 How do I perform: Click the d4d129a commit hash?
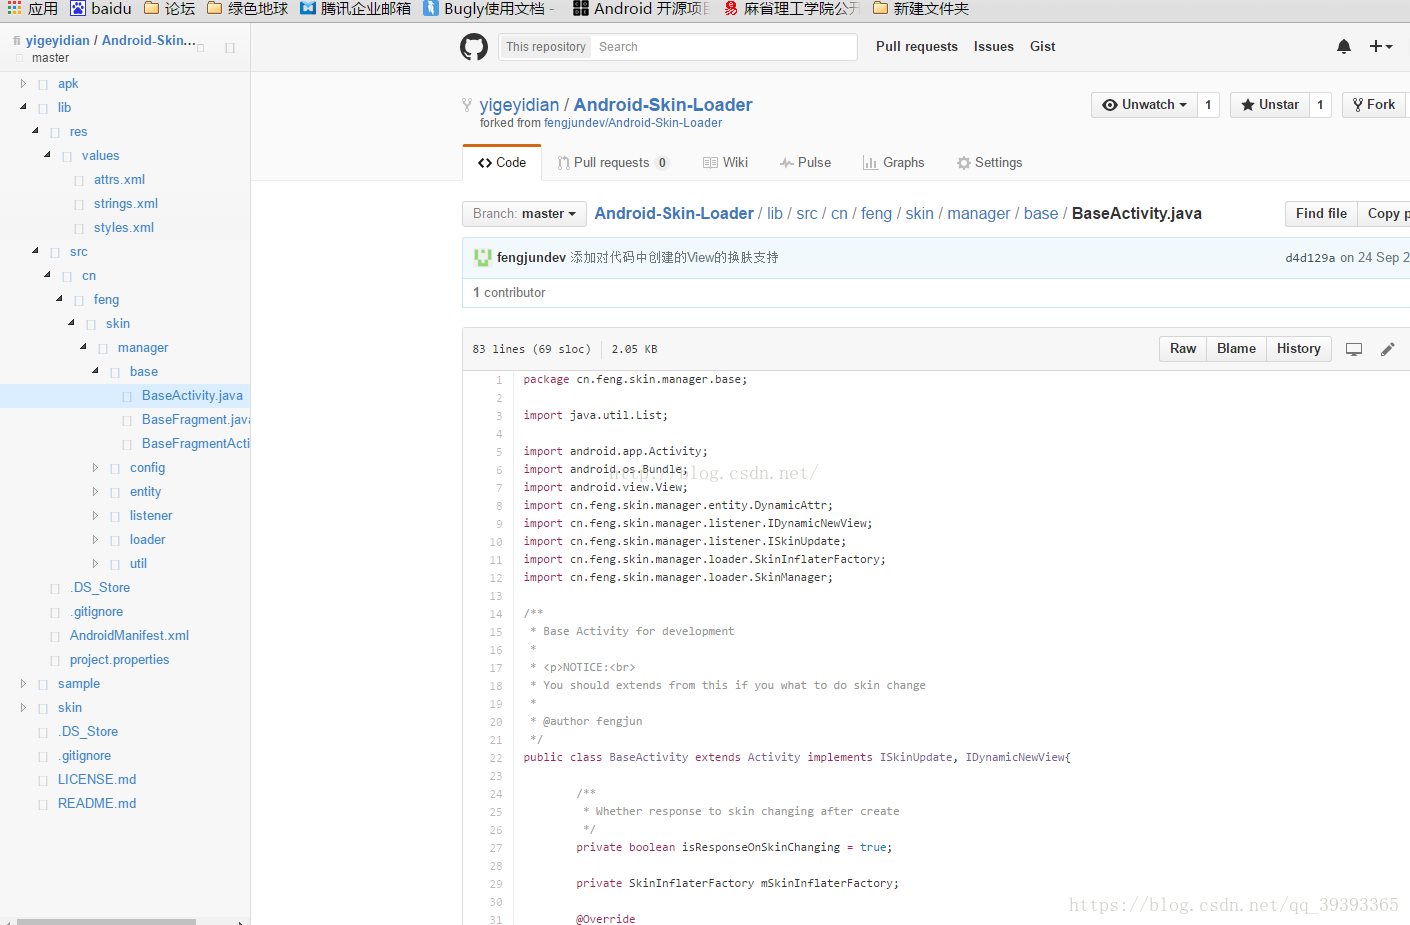click(1310, 258)
